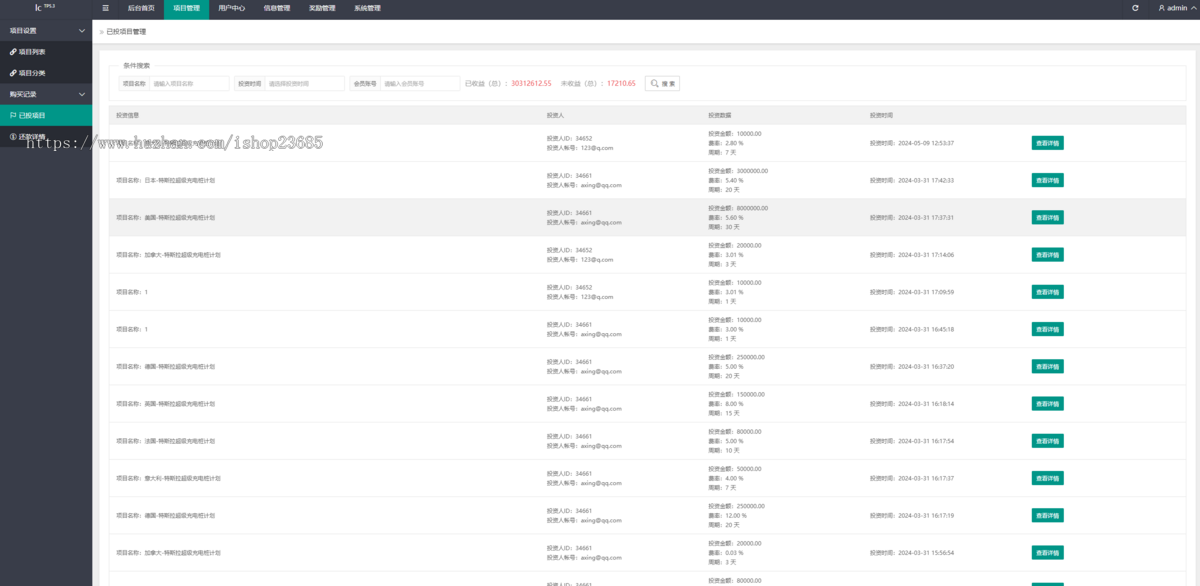View details for 2024-03-31 16:17:37 investment
This screenshot has height=586, width=1200.
pyautogui.click(x=1047, y=478)
